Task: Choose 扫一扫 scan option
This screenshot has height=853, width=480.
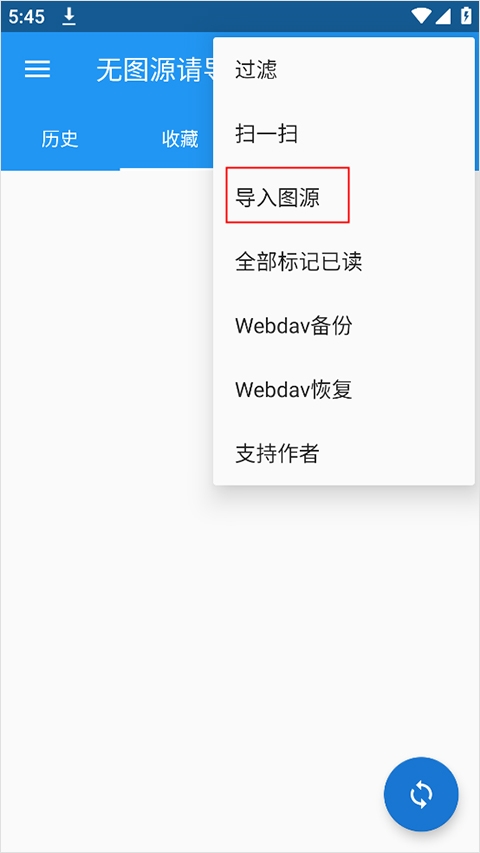Action: tap(344, 134)
